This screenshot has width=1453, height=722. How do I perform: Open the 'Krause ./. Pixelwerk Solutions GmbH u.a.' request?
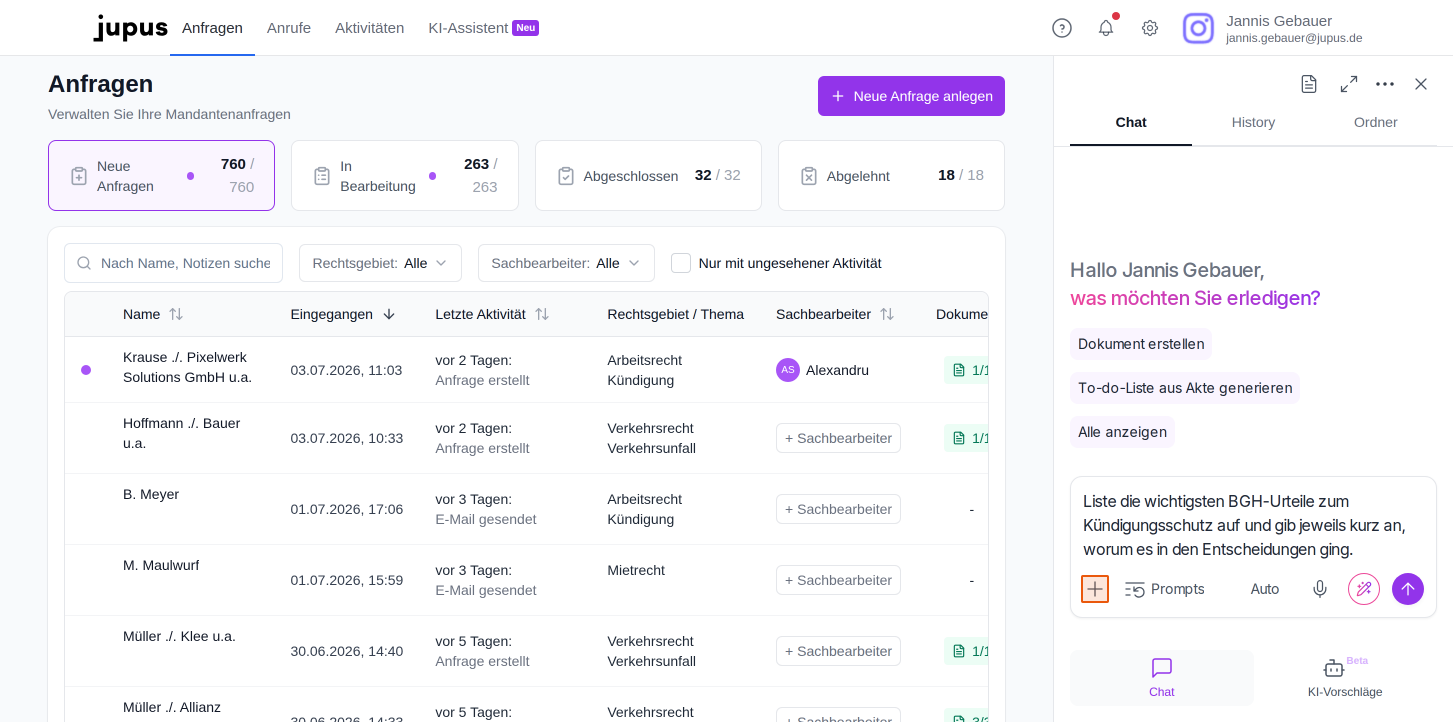[187, 367]
